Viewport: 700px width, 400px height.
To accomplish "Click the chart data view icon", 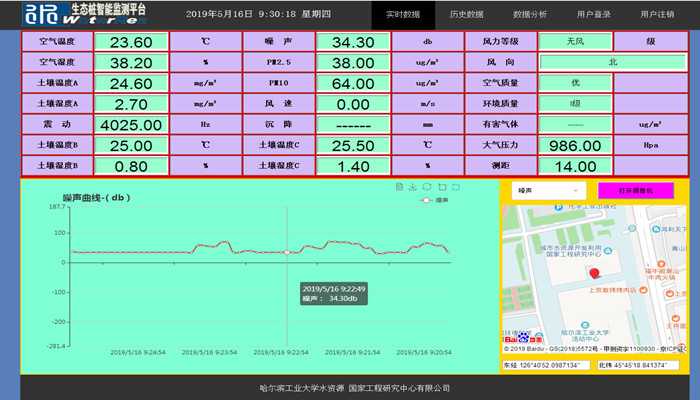I will (x=399, y=187).
